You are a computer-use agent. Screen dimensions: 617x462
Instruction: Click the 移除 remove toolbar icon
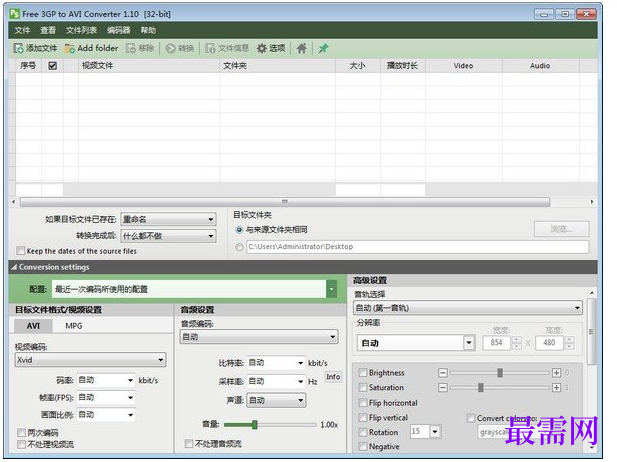131,48
